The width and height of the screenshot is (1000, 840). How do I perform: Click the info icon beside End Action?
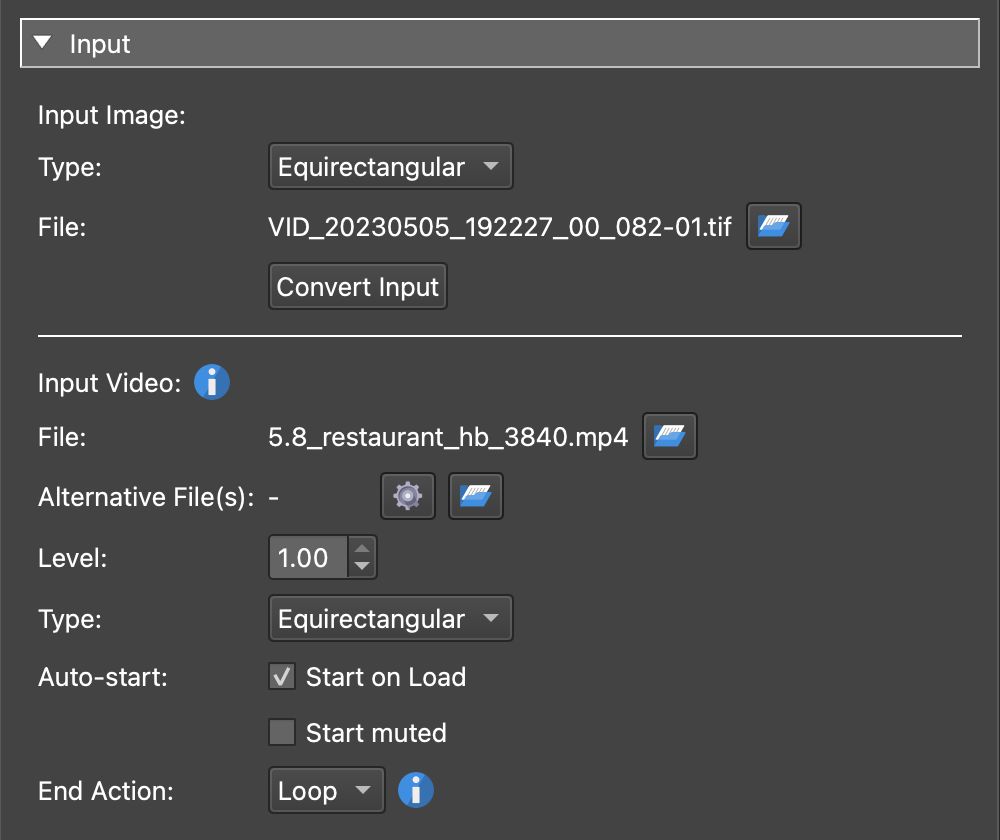click(x=415, y=790)
